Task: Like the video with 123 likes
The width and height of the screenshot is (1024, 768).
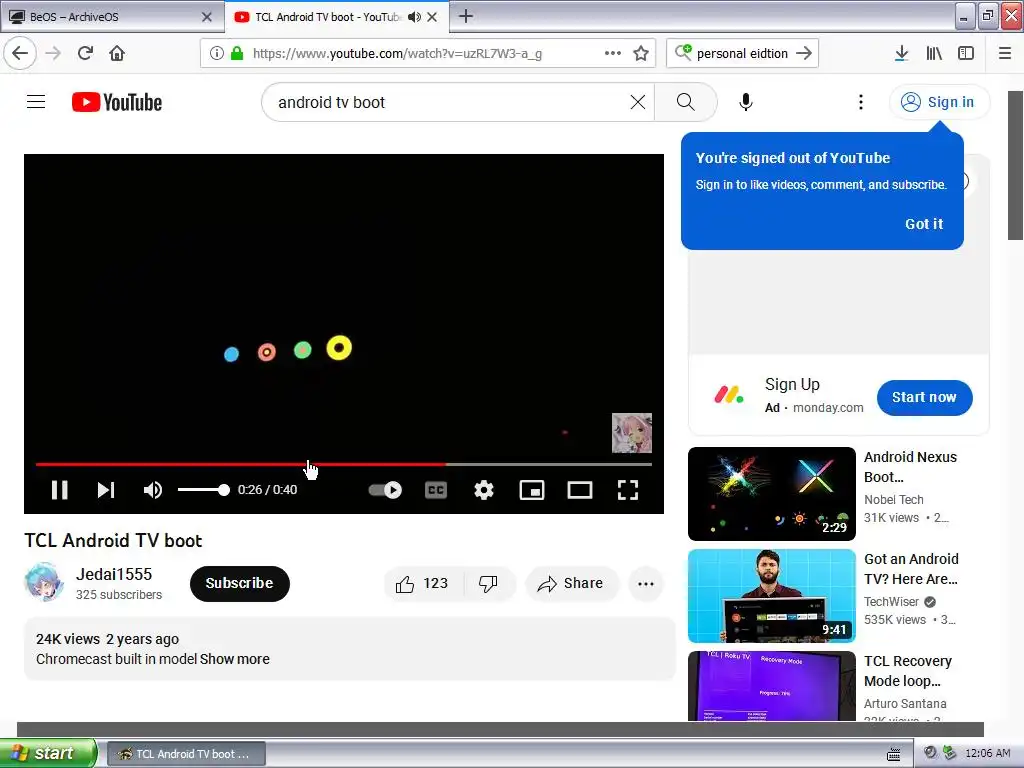Action: [x=423, y=583]
